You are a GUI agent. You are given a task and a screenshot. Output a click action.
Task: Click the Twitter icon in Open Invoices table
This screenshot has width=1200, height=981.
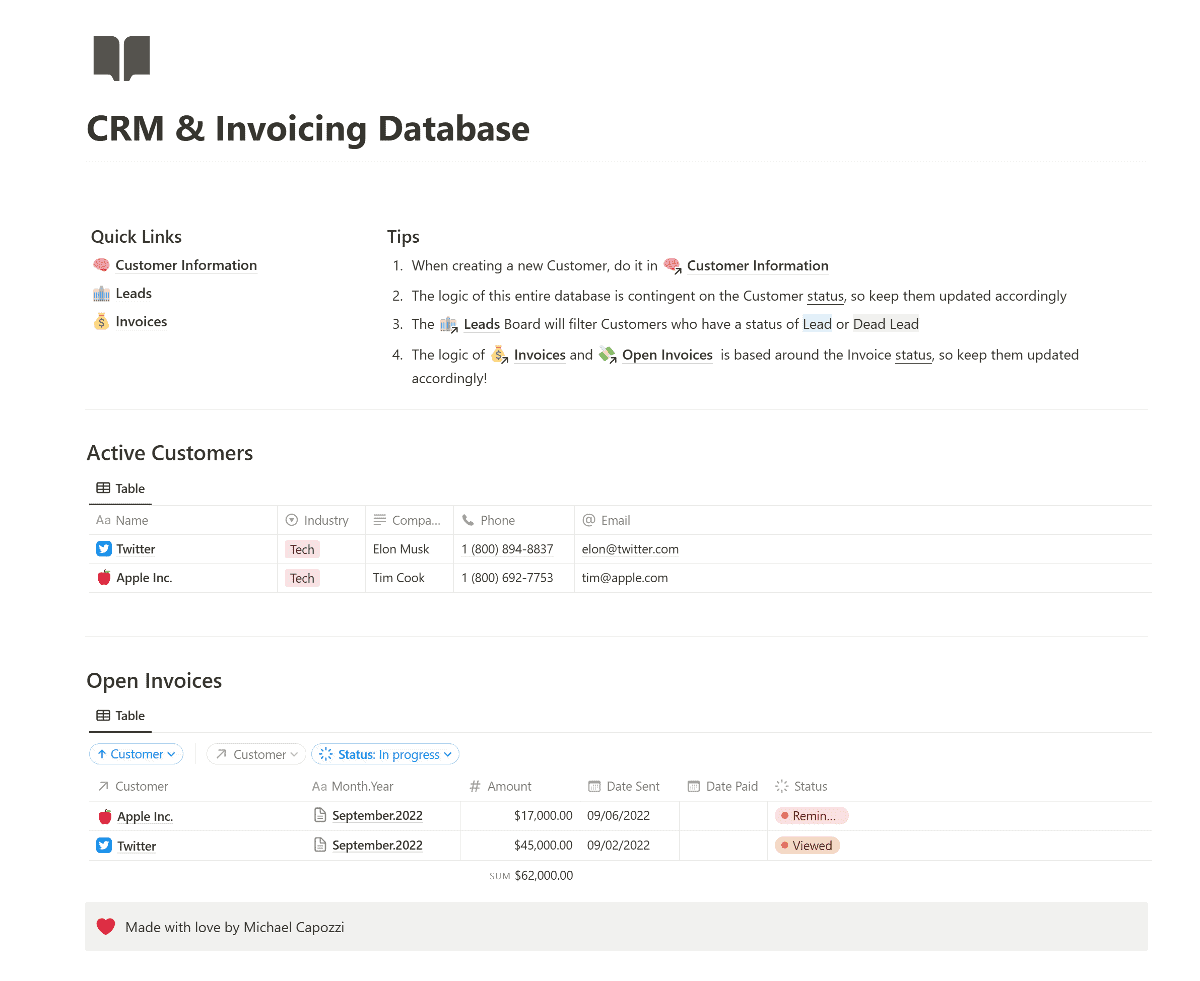(104, 845)
